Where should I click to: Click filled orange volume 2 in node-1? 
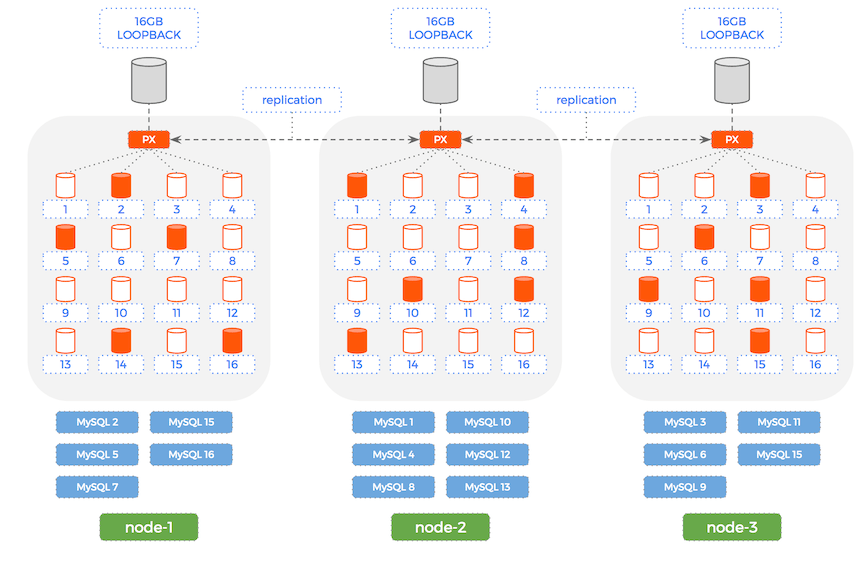coord(121,185)
